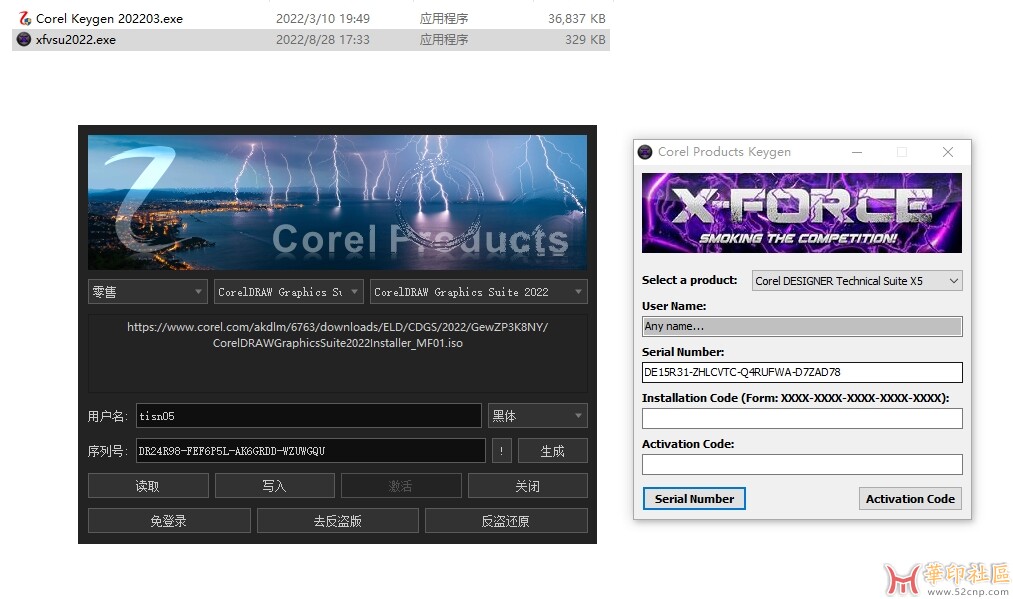Open the 黑体 font dropdown
Image resolution: width=1013 pixels, height=599 pixels.
538,415
